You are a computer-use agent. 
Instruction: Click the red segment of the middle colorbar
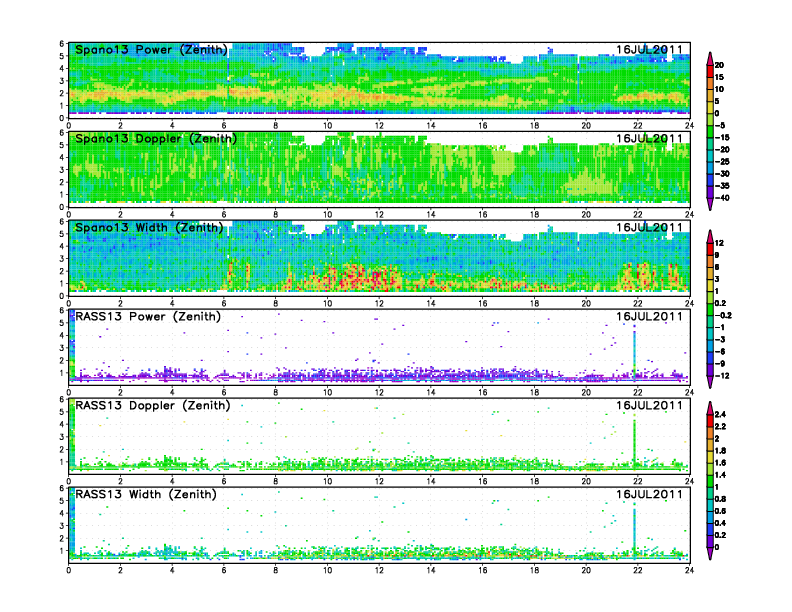point(710,249)
